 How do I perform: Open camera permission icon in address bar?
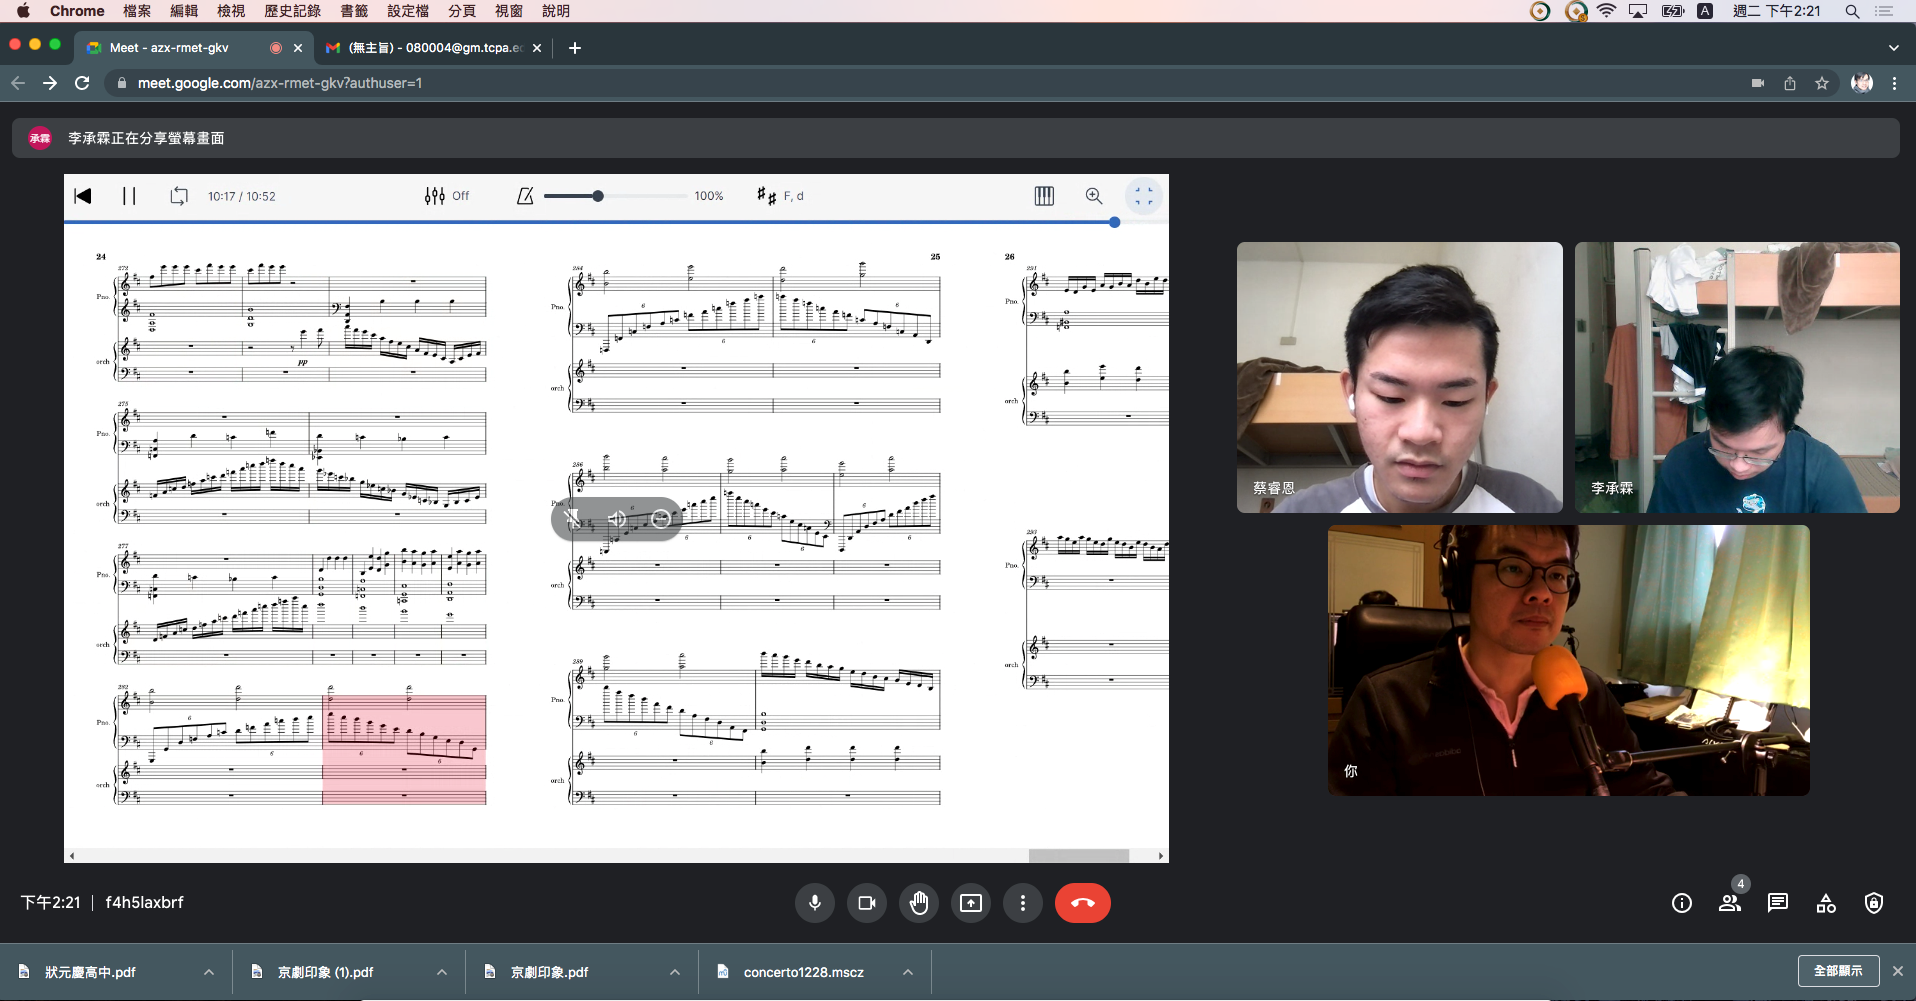(x=1758, y=83)
